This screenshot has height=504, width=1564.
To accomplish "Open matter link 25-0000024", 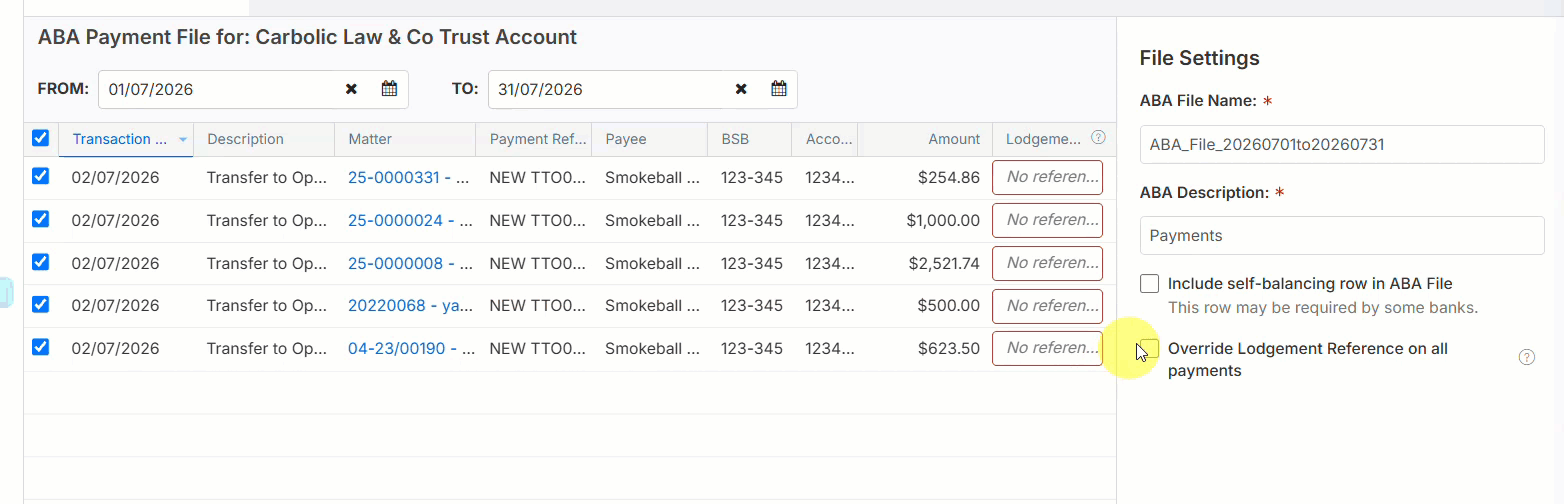I will pos(411,220).
